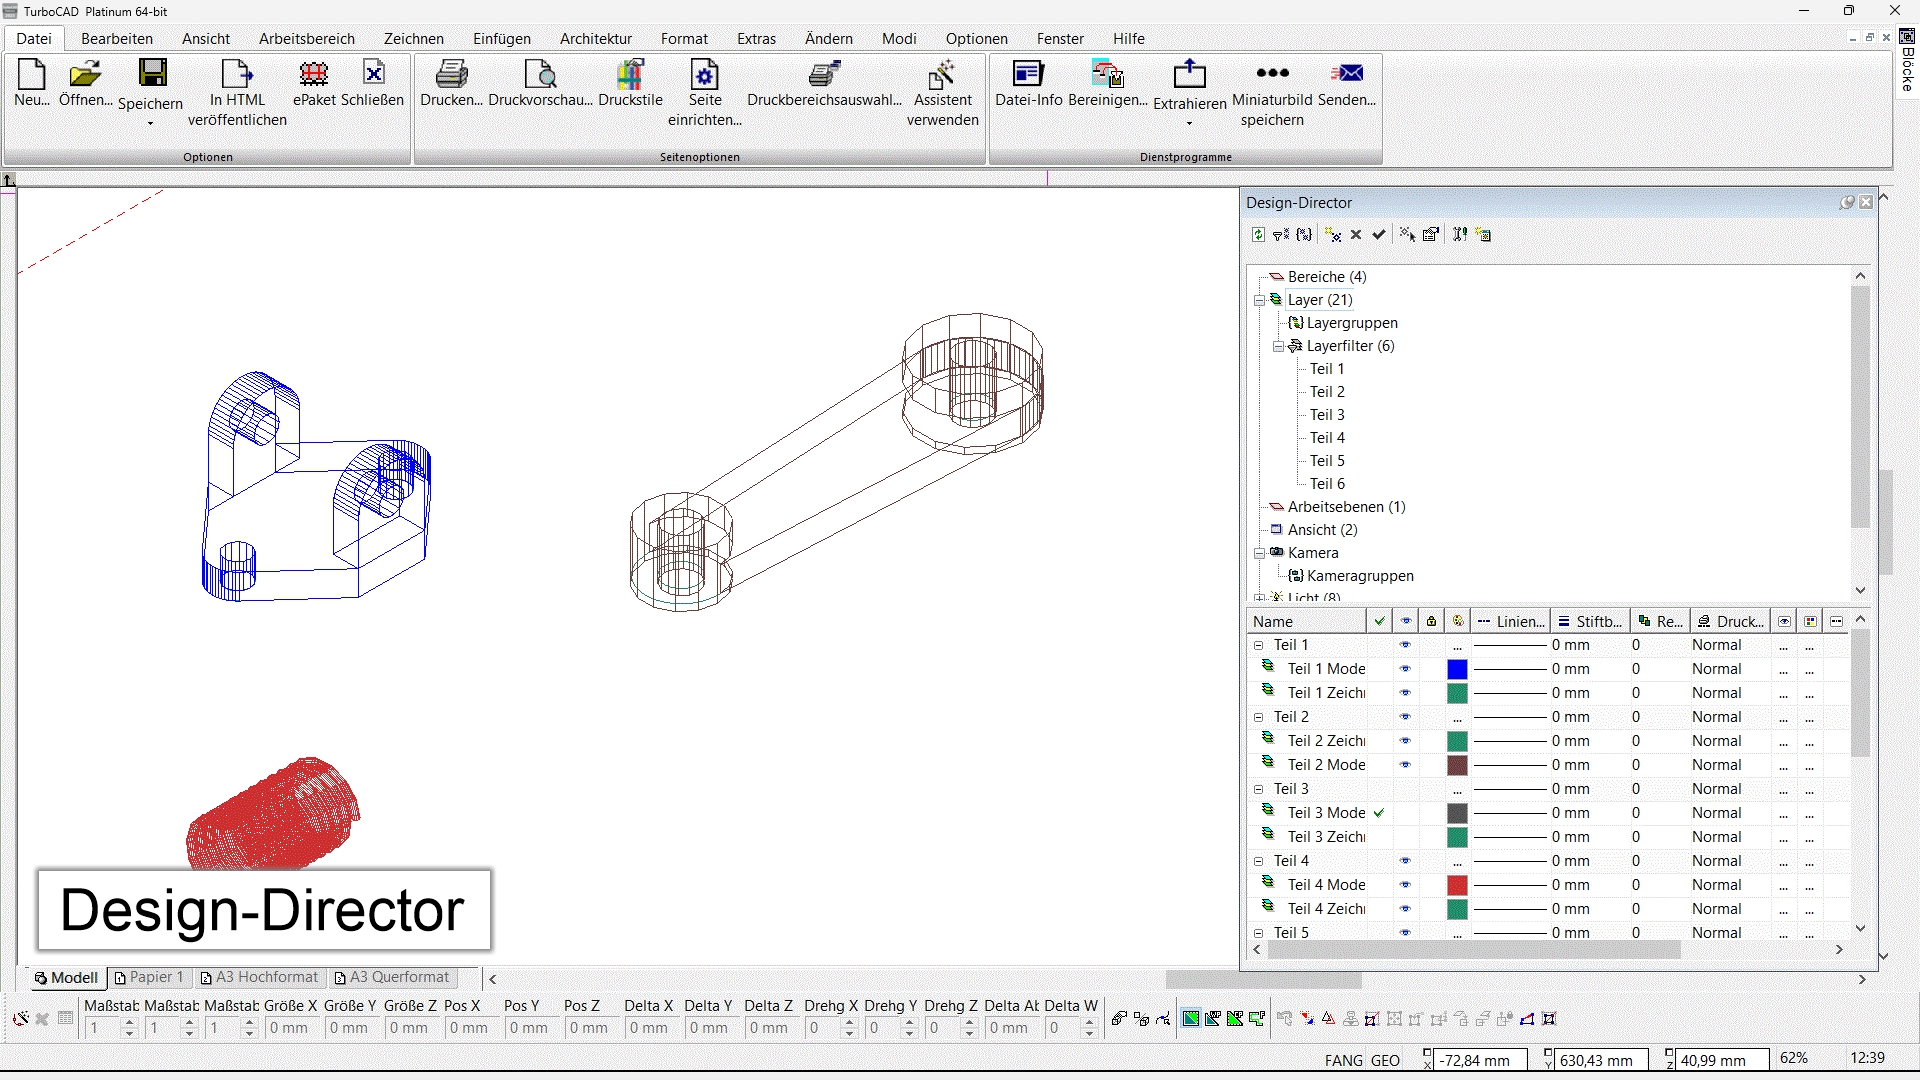Toggle visibility eye of Teil 2 group
The image size is (1920, 1080).
[1405, 717]
